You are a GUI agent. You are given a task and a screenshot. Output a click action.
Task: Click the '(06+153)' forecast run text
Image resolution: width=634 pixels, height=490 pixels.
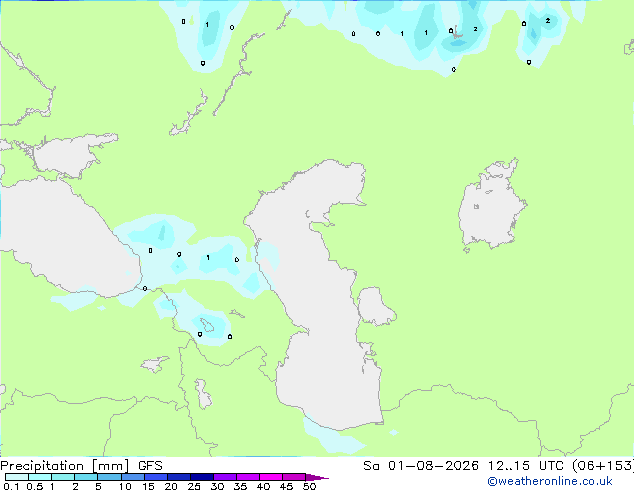[x=603, y=466]
